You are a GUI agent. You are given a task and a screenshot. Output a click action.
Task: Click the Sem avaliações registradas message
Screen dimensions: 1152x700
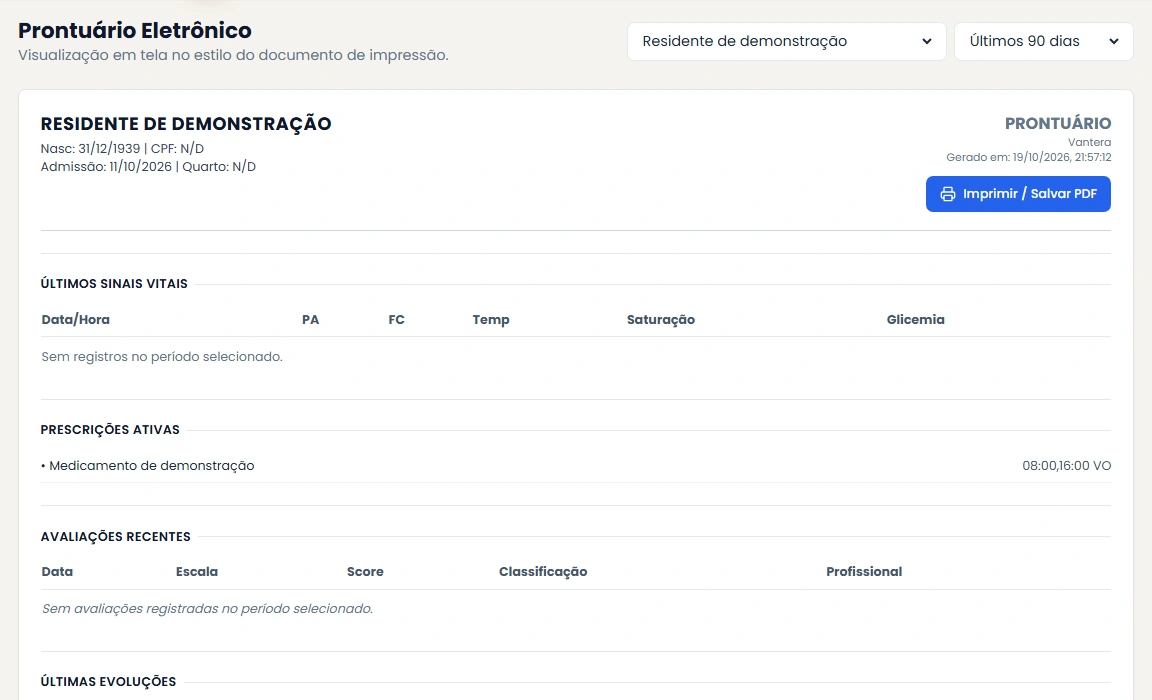[207, 608]
